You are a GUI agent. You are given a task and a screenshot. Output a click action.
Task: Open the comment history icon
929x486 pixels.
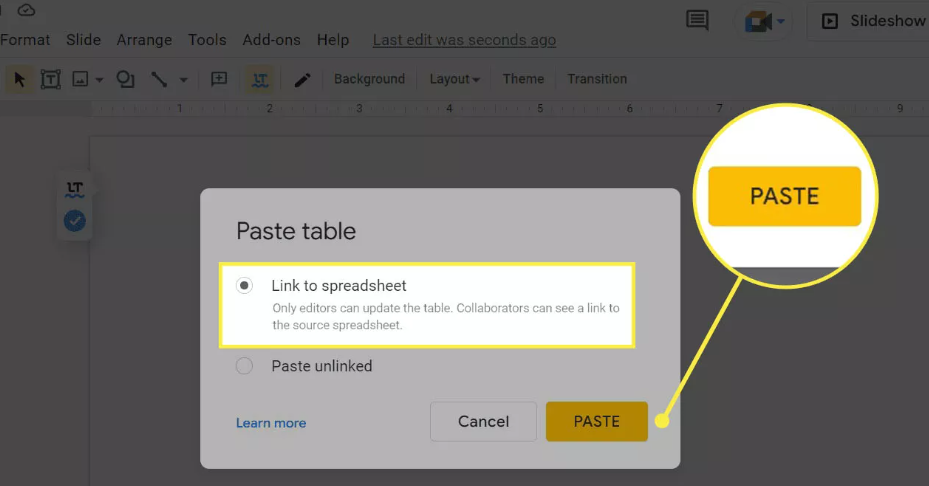coord(697,20)
